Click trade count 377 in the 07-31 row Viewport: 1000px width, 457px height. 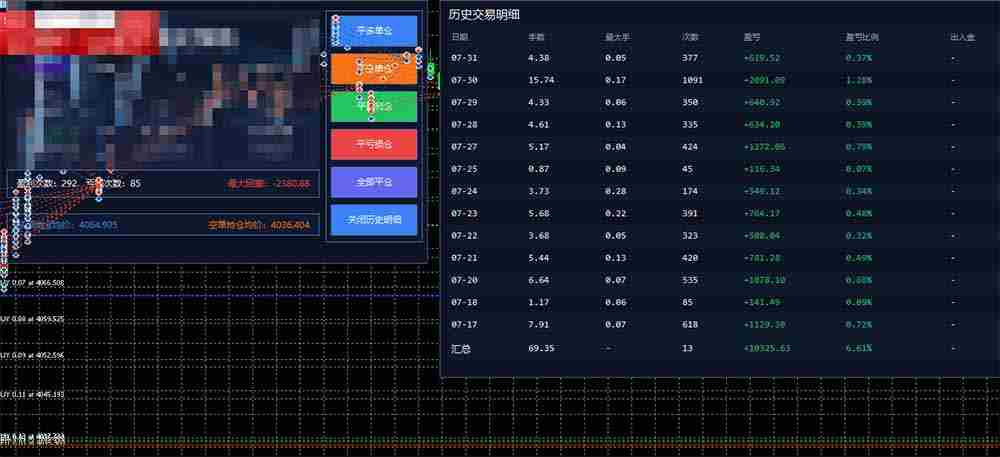point(690,58)
